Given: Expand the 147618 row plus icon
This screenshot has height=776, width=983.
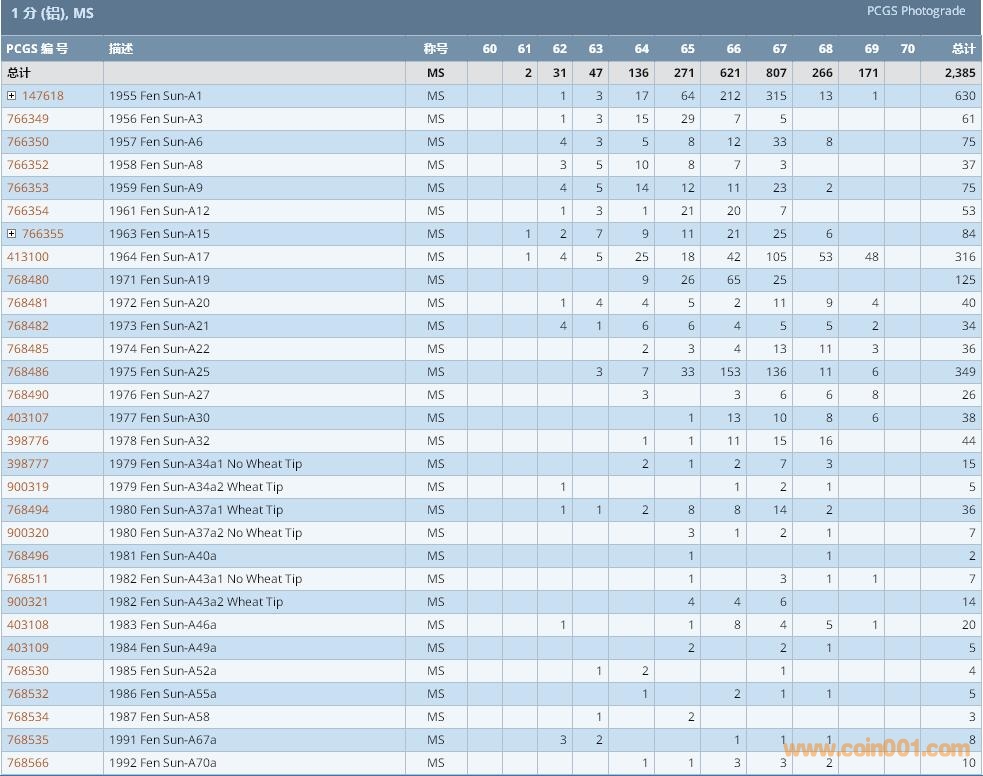Looking at the screenshot, I should [x=12, y=96].
